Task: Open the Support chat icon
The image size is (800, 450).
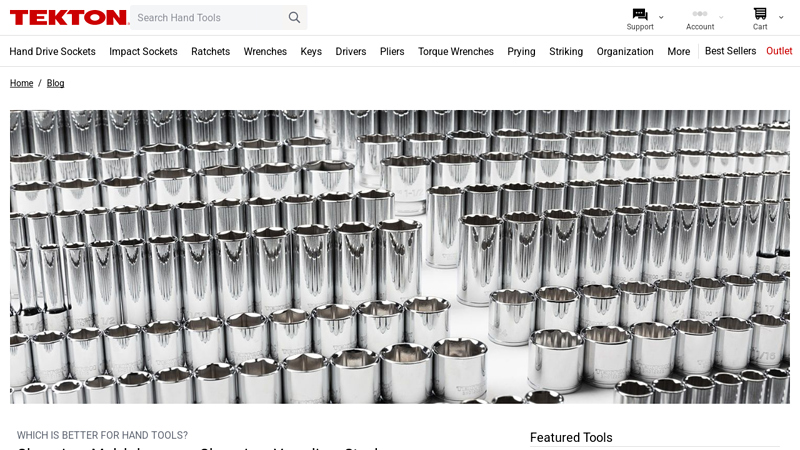Action: [x=640, y=14]
